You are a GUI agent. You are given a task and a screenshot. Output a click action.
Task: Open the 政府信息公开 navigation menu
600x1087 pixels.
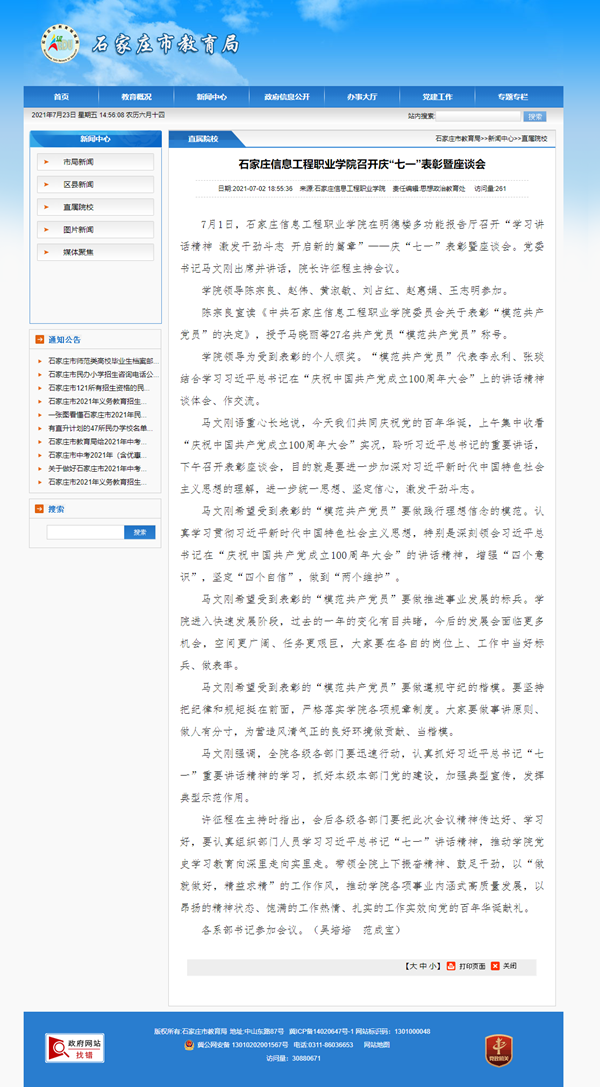[287, 97]
